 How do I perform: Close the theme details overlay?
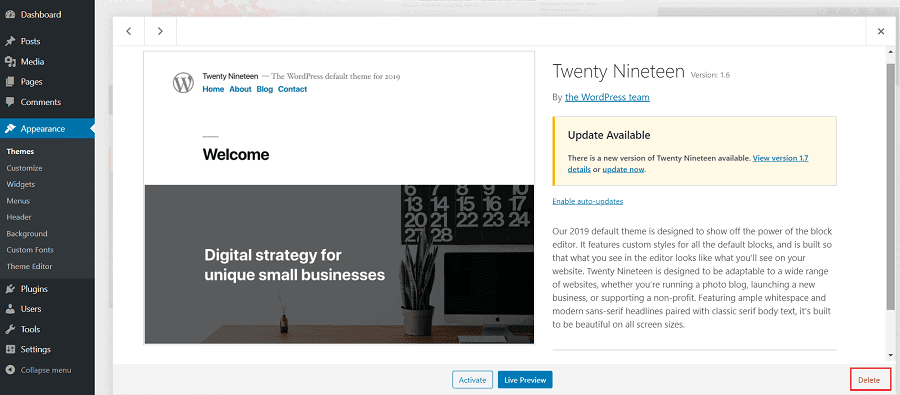881,32
